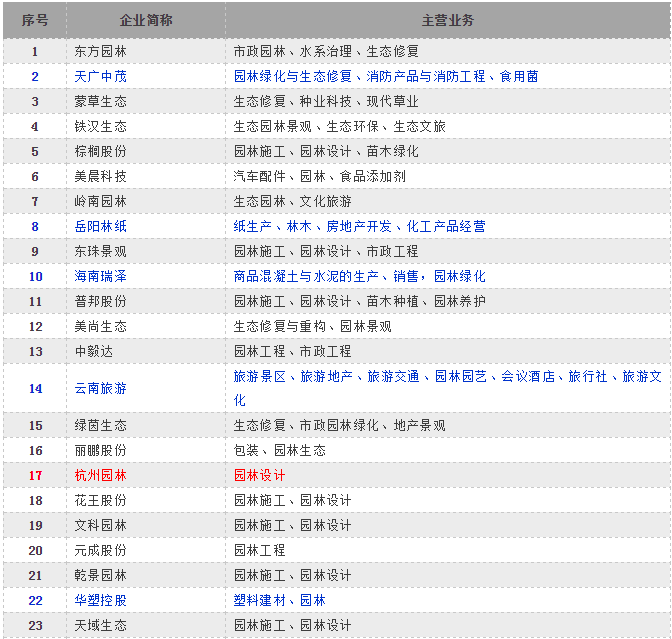
Task: Select the company name 天域生态
Action: click(100, 625)
